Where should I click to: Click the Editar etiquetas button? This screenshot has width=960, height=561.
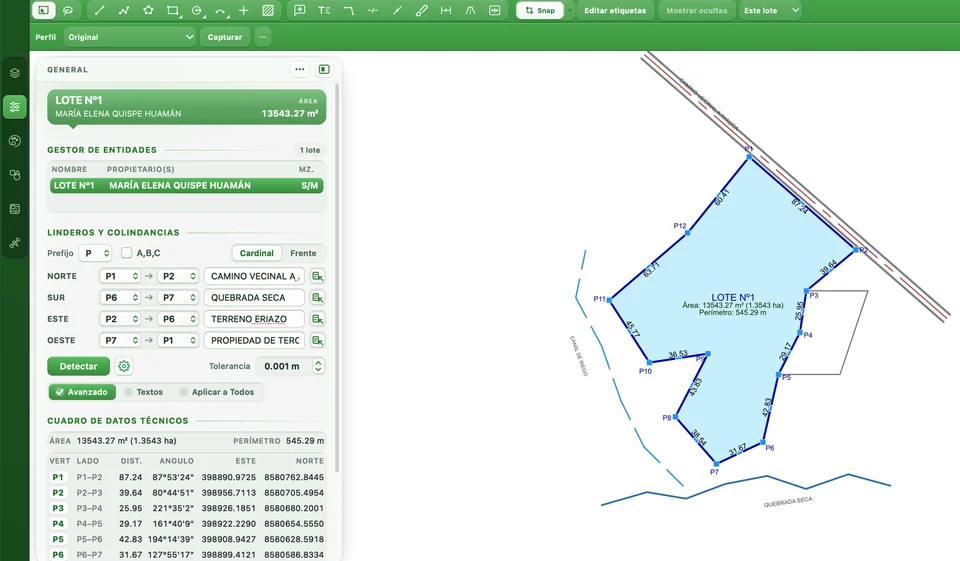(615, 10)
